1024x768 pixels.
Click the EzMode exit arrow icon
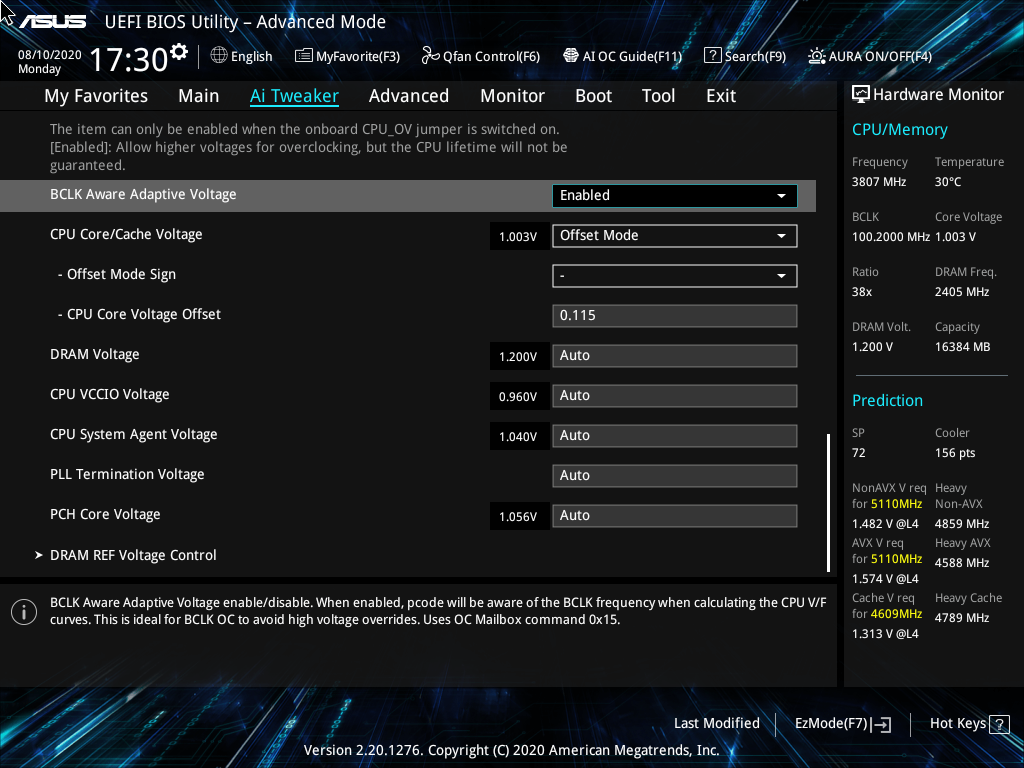881,724
